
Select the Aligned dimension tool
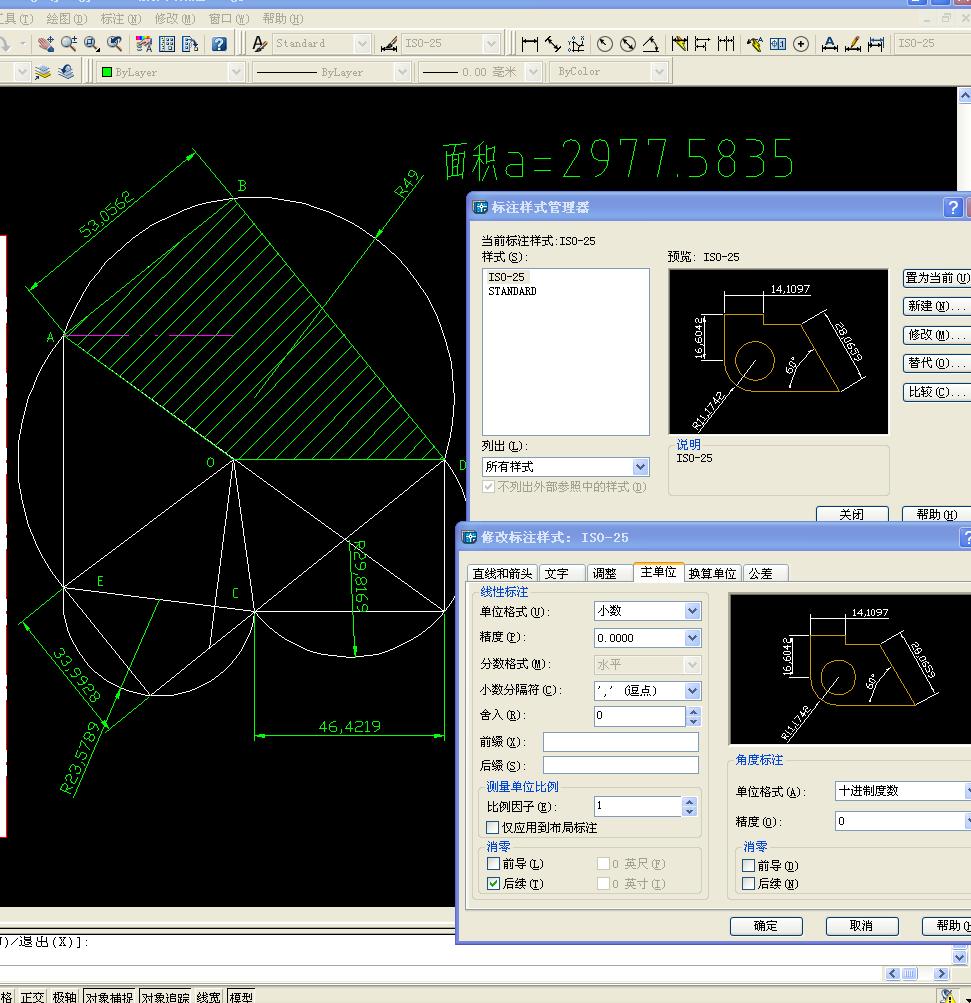[553, 44]
